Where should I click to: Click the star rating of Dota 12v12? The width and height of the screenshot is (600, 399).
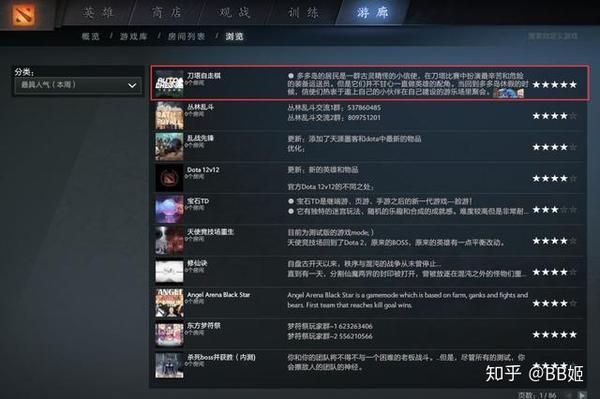pyautogui.click(x=554, y=178)
